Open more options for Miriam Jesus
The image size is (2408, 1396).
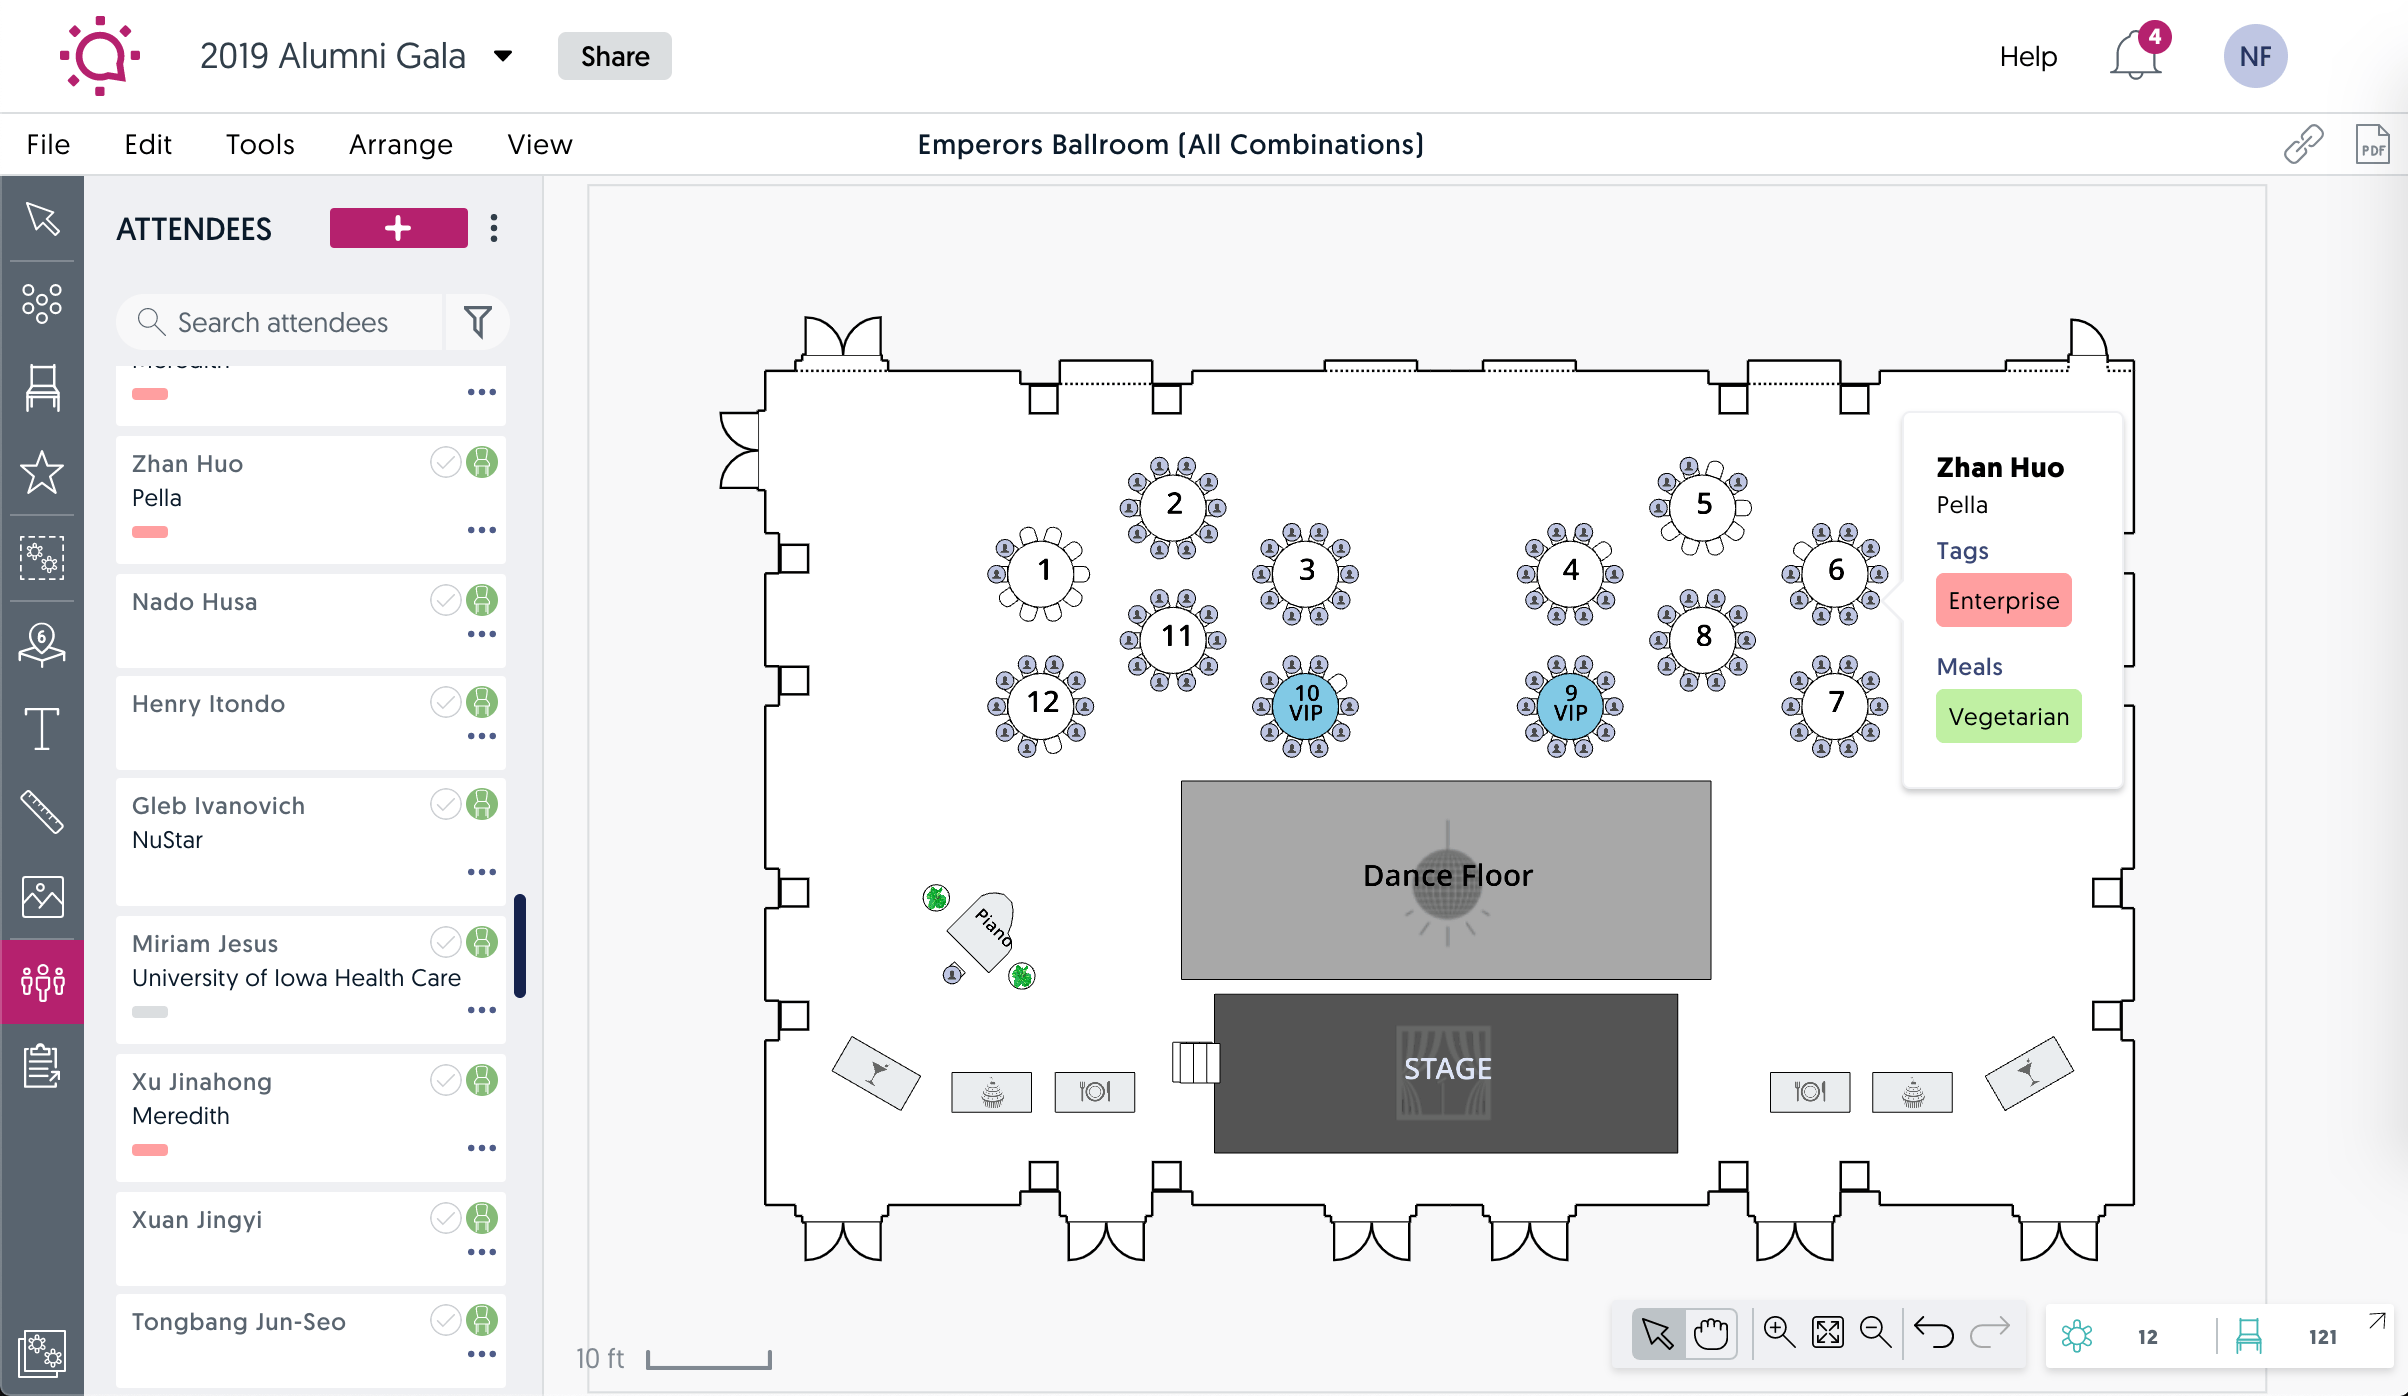(482, 1010)
